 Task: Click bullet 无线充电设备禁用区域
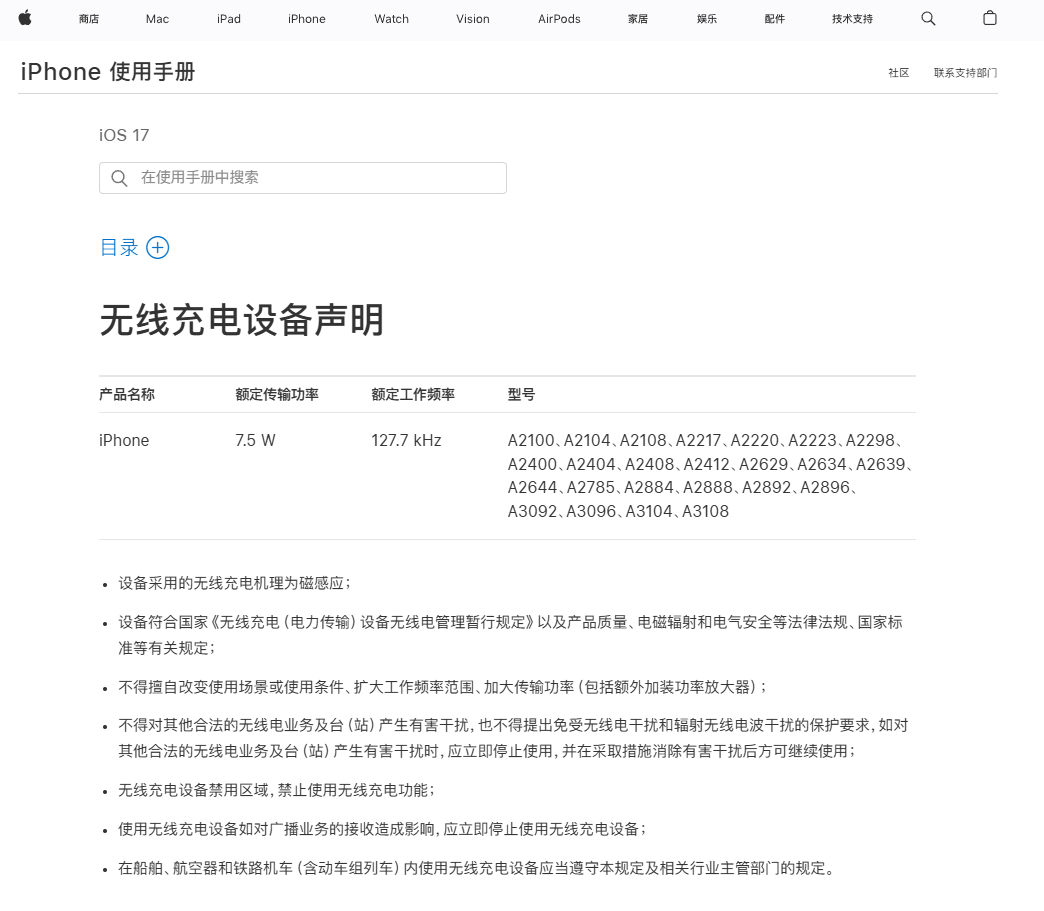click(276, 790)
